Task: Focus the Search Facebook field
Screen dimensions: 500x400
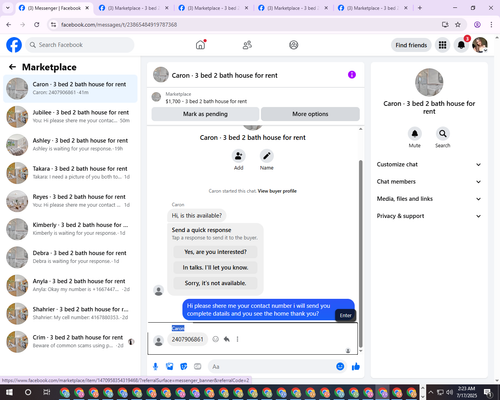Action: click(x=80, y=45)
